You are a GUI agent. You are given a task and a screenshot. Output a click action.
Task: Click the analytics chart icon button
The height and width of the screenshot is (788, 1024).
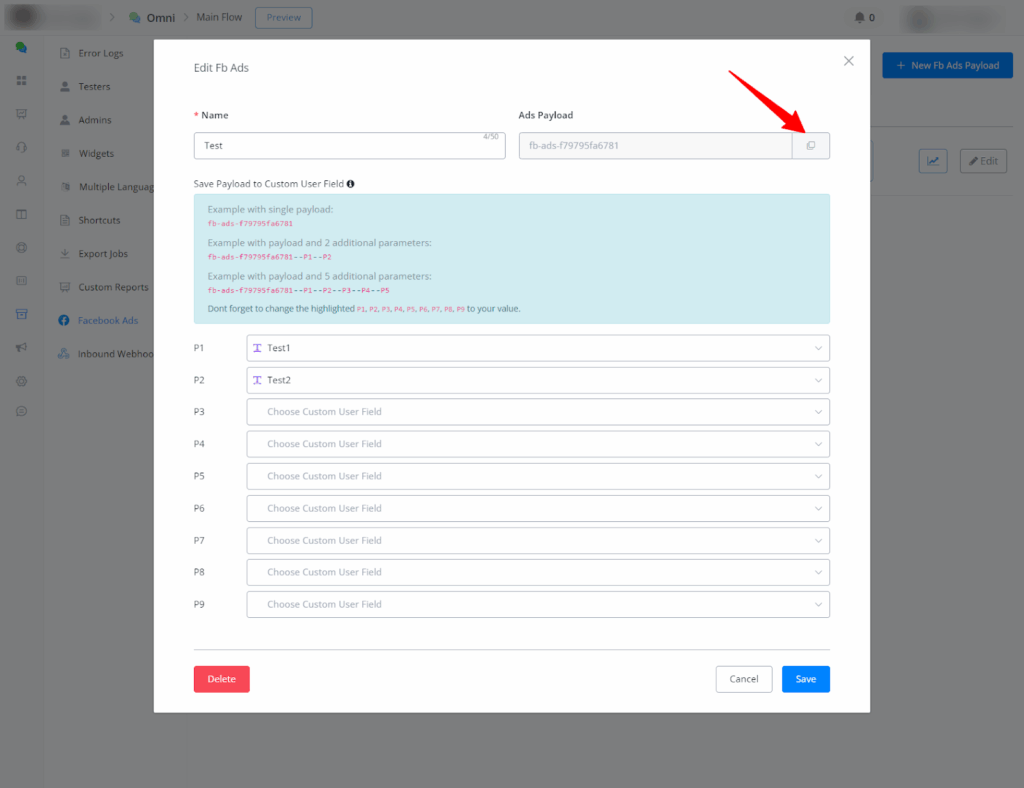tap(932, 161)
